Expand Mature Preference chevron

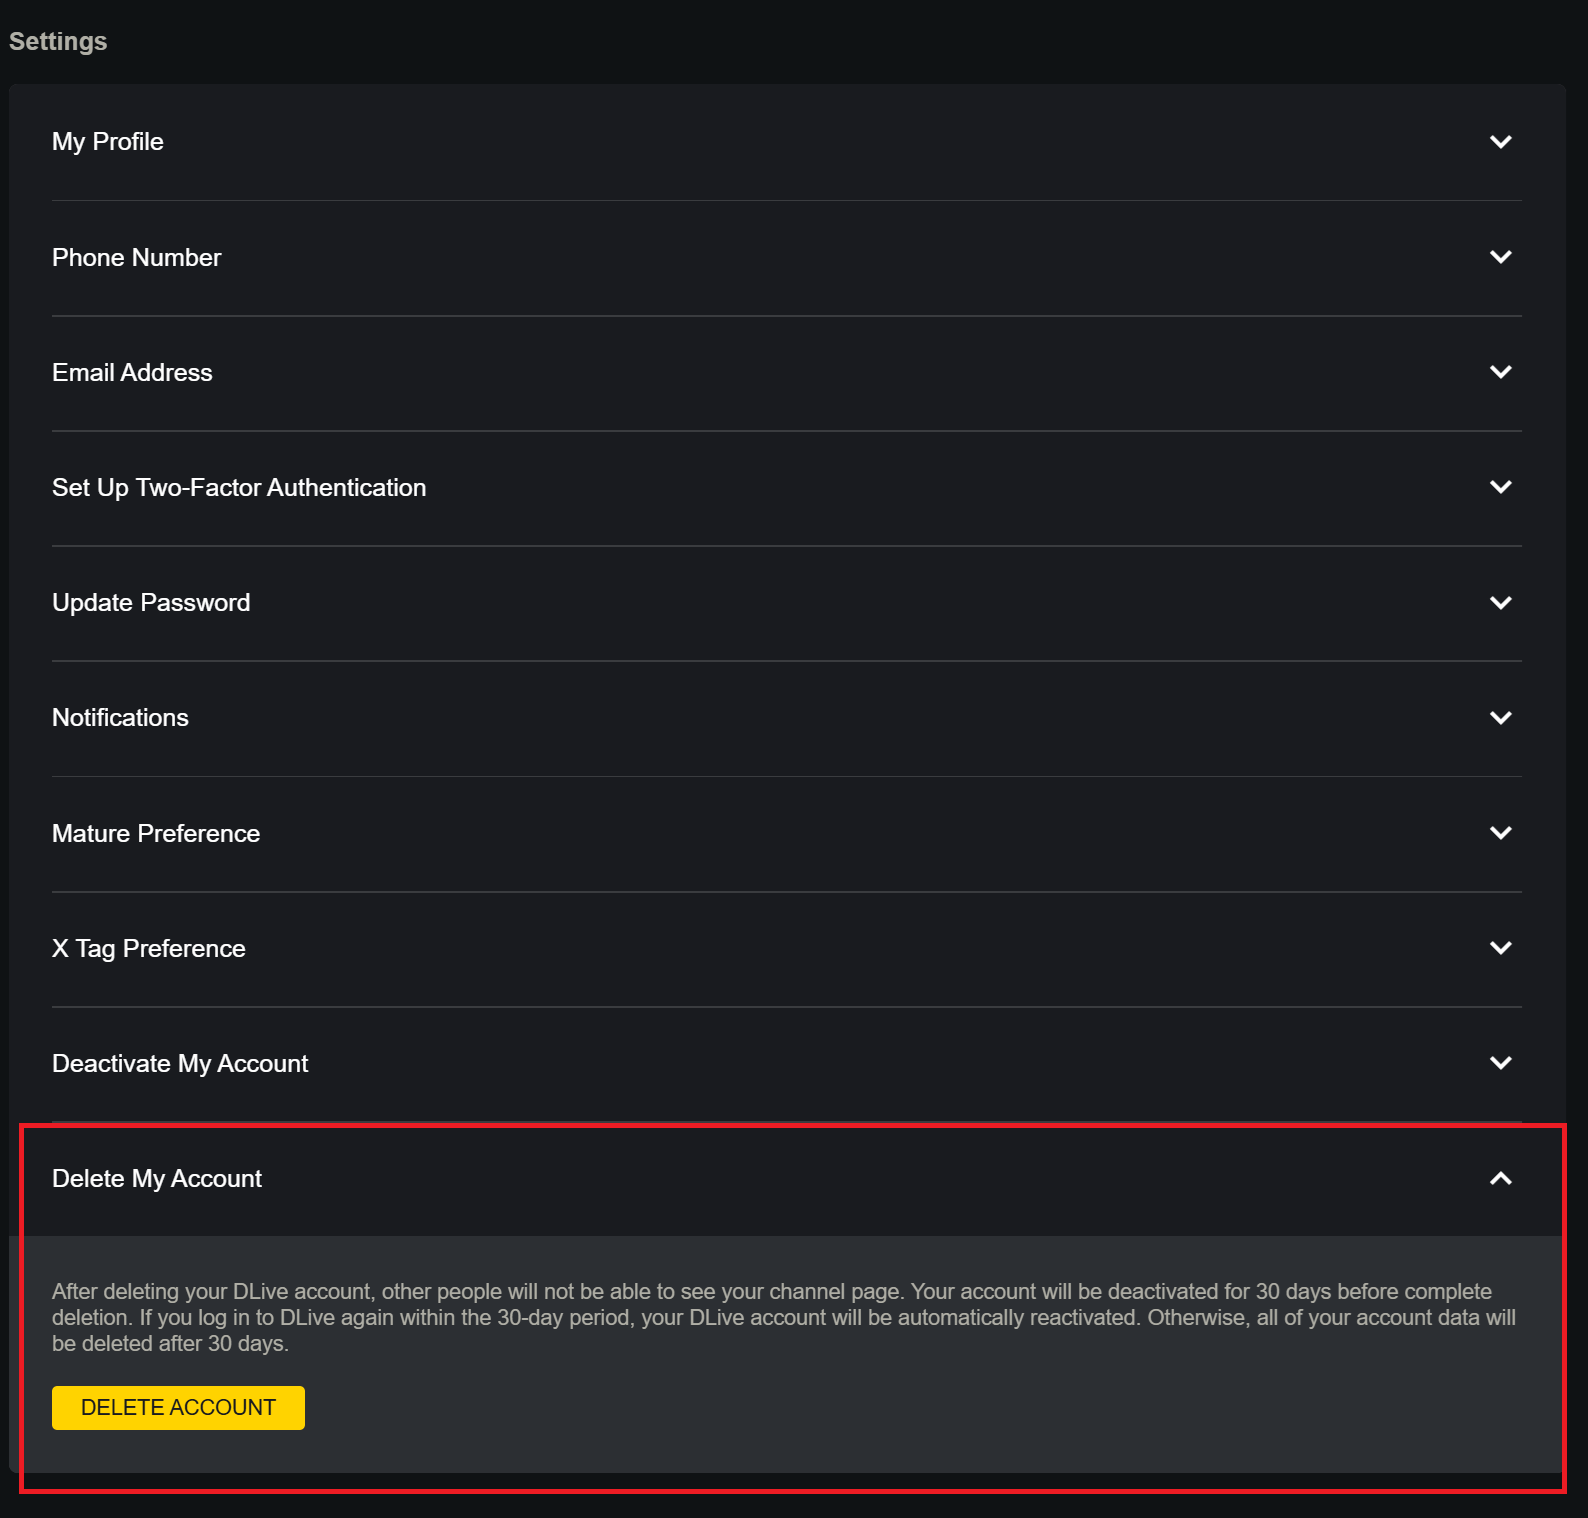1500,833
